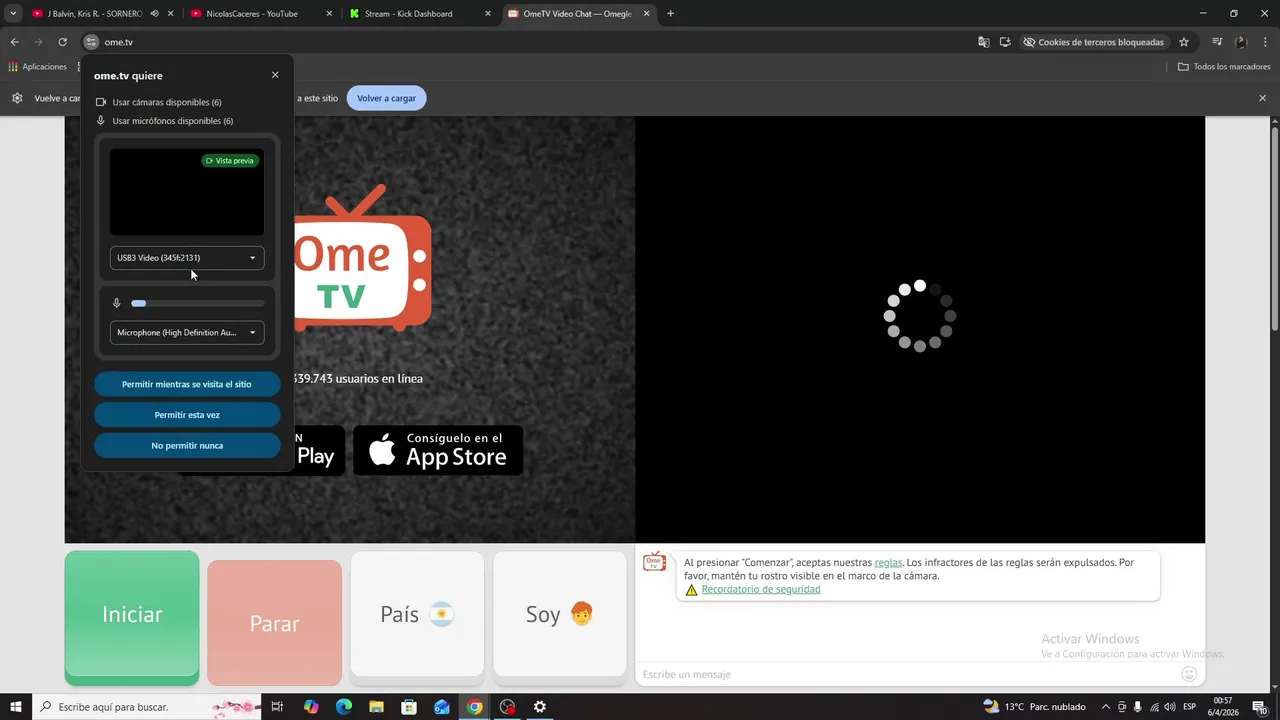Close the NicolasCaceres - YouTube tab
The image size is (1280, 720).
329,14
